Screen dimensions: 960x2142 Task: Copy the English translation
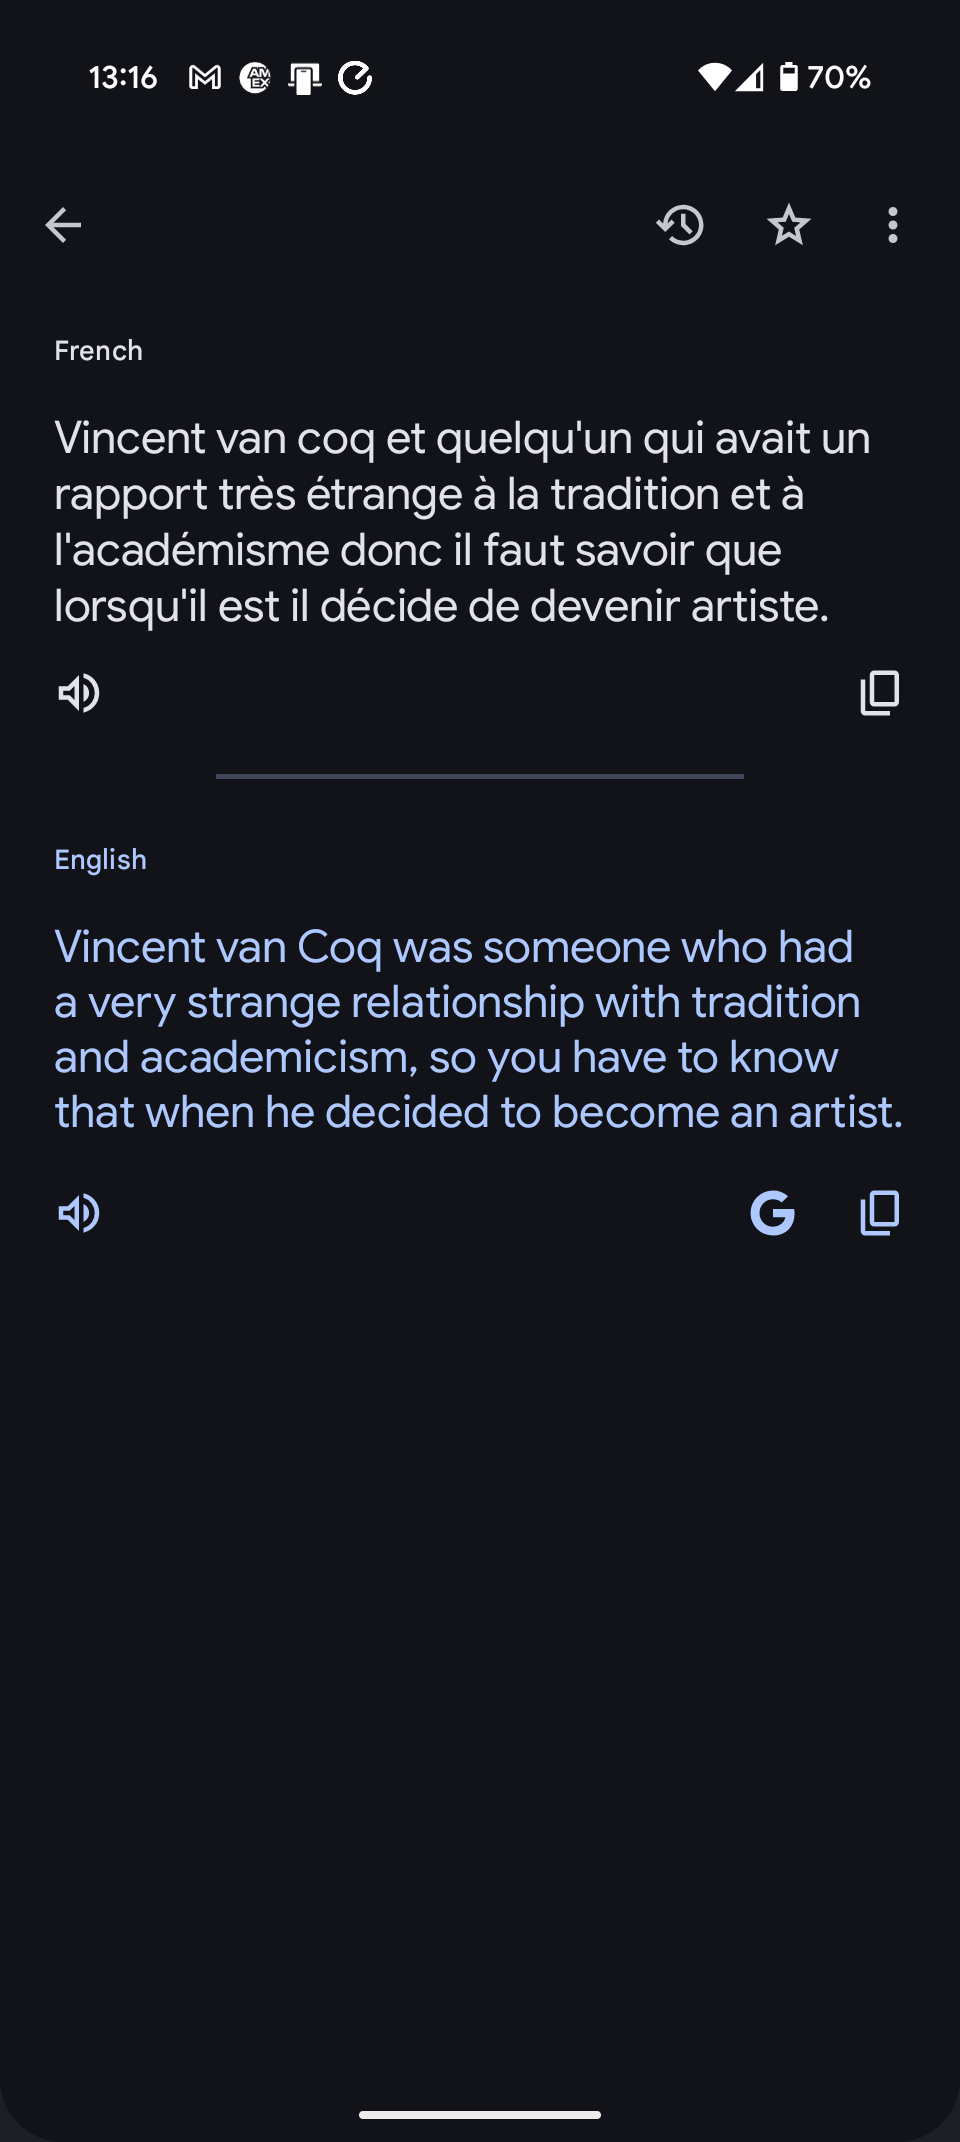coord(879,1213)
